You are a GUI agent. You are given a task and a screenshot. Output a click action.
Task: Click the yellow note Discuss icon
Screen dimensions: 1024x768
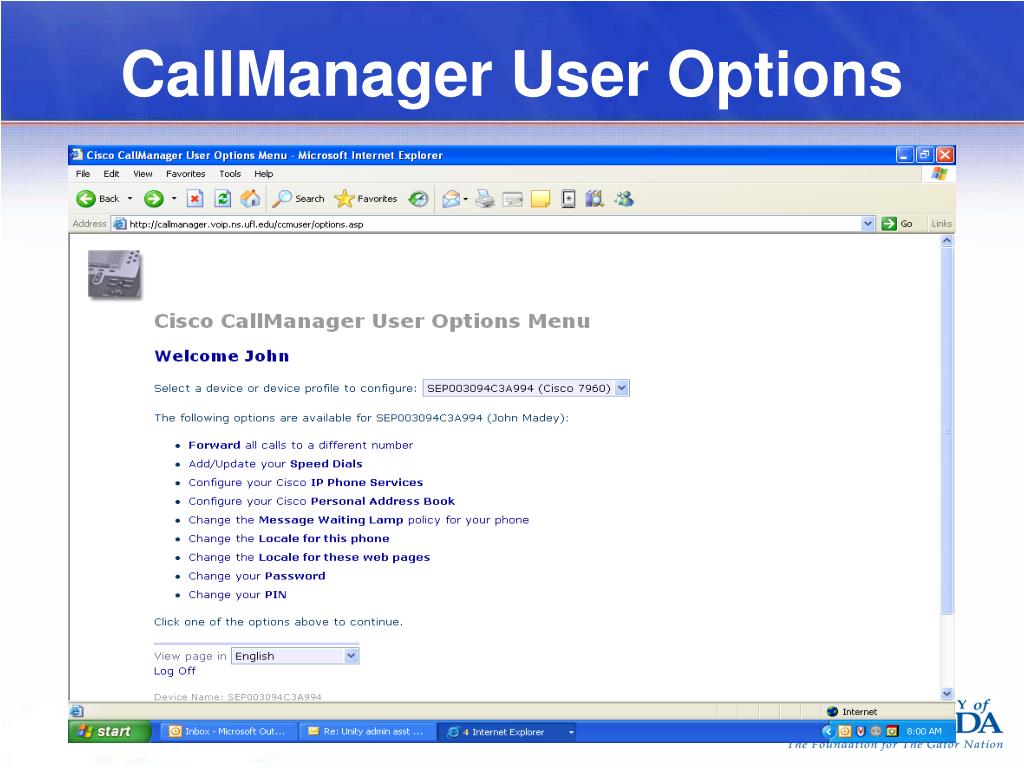[541, 199]
